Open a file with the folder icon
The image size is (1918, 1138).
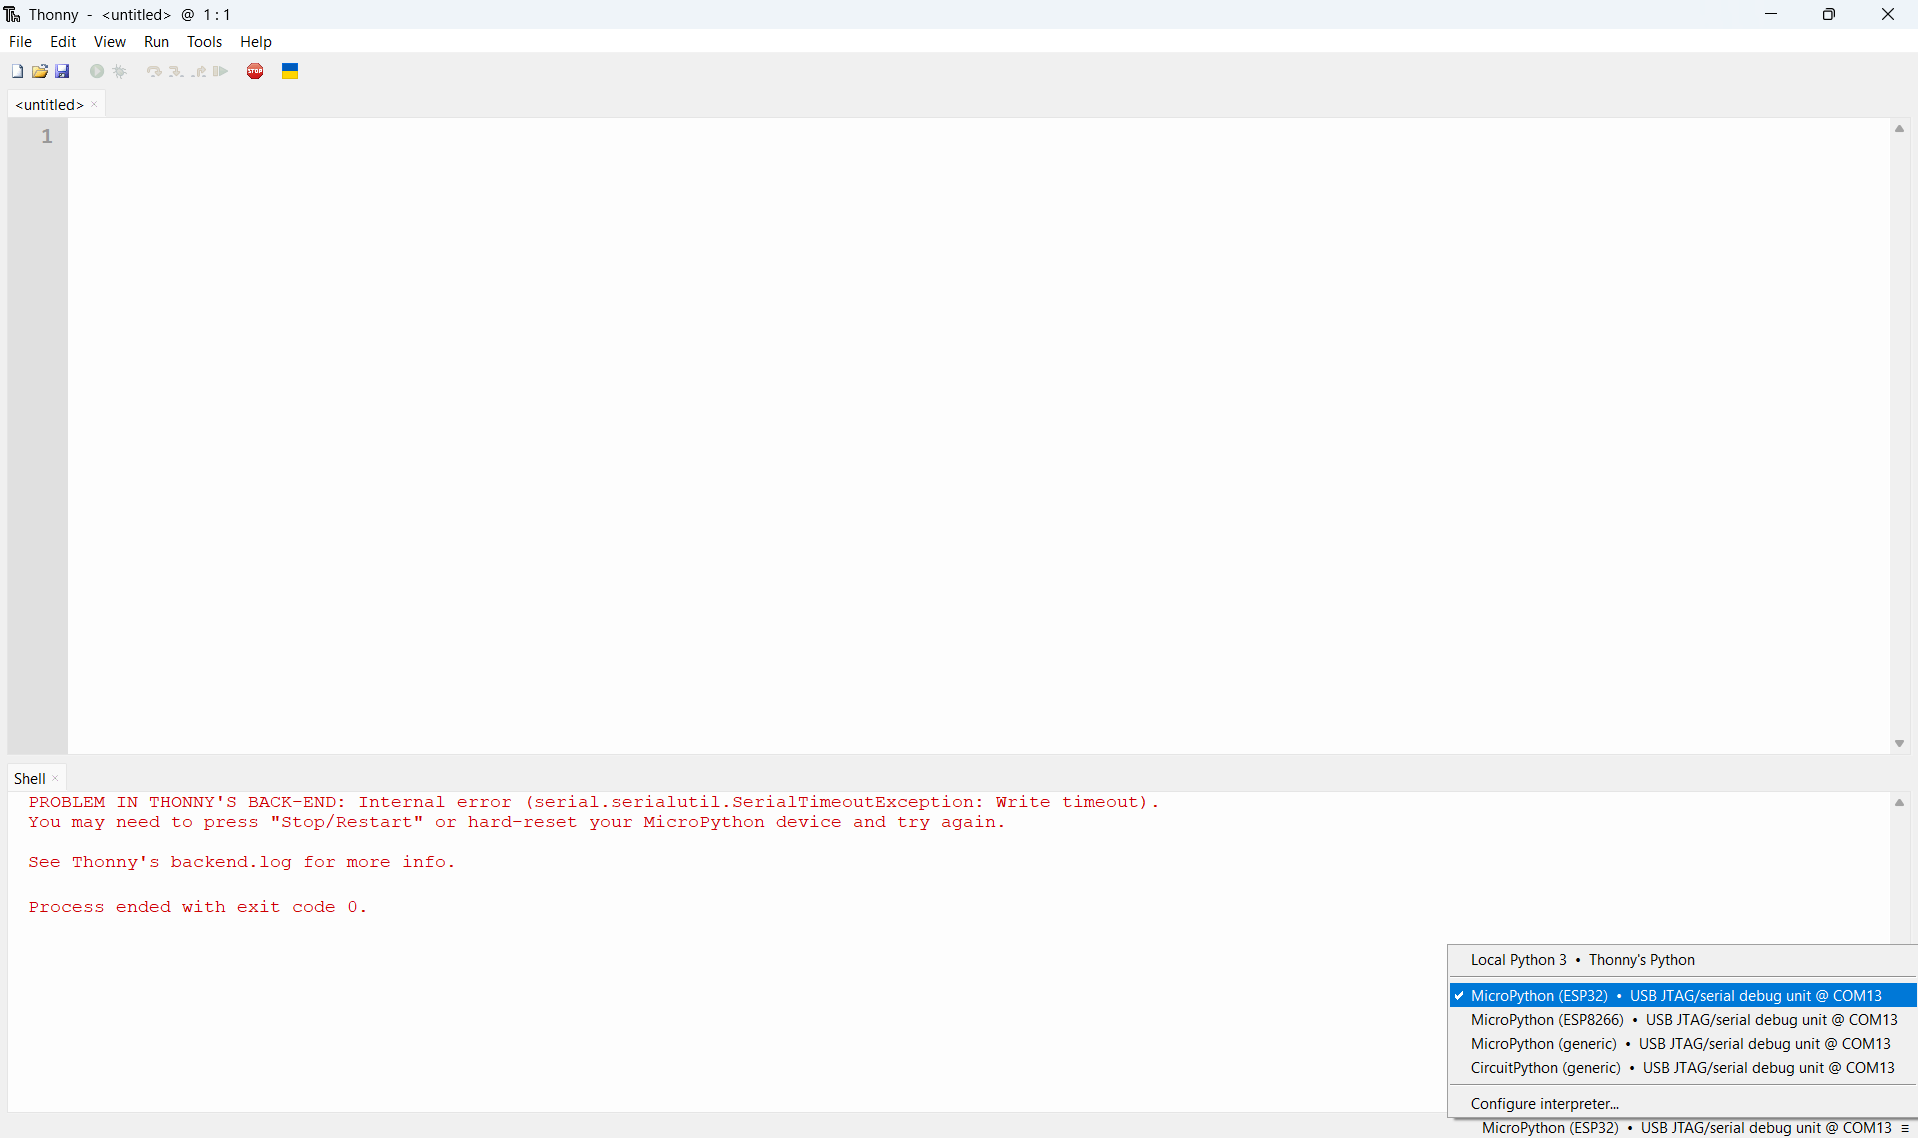click(x=40, y=71)
